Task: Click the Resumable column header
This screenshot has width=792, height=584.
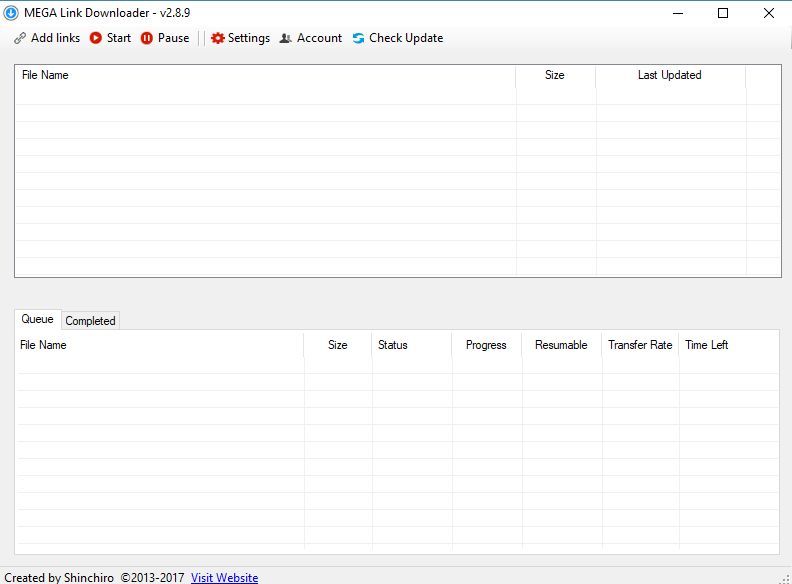Action: 562,345
